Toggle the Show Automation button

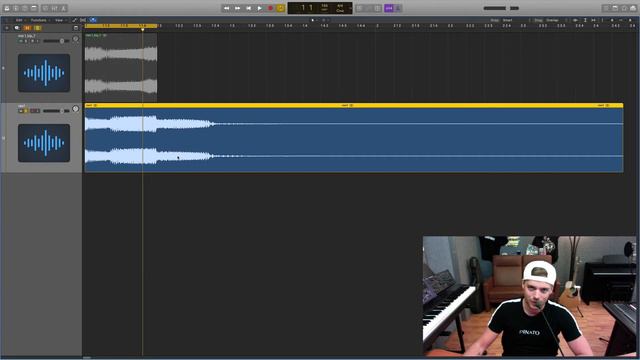tap(75, 20)
